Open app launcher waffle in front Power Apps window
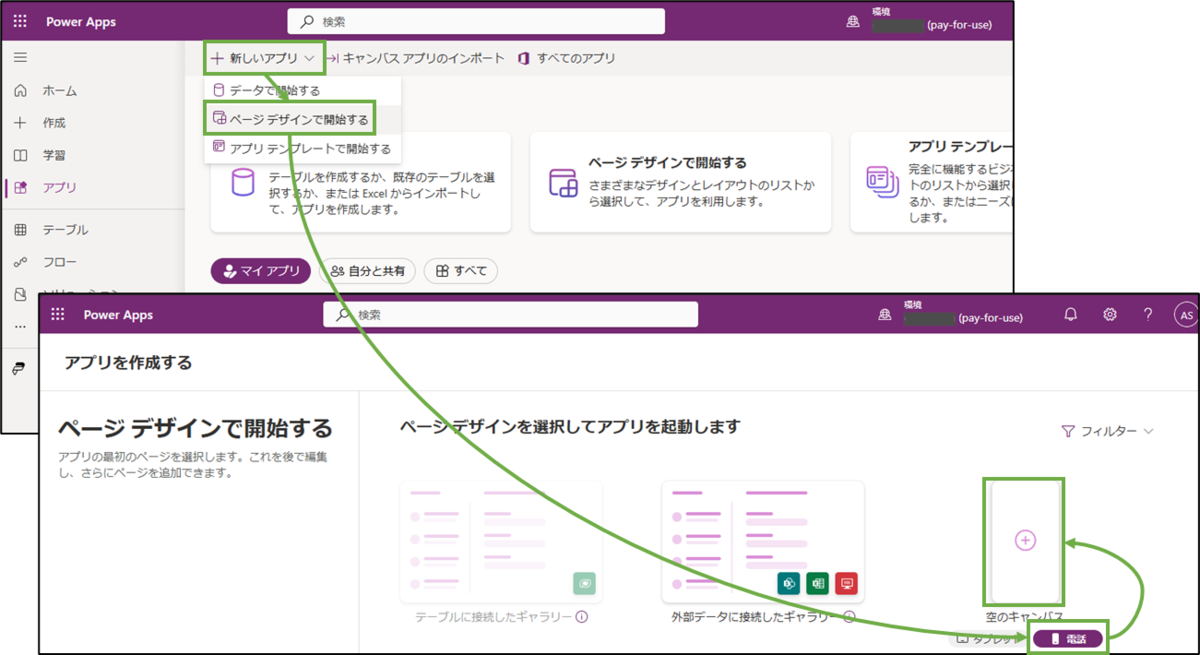 57,315
